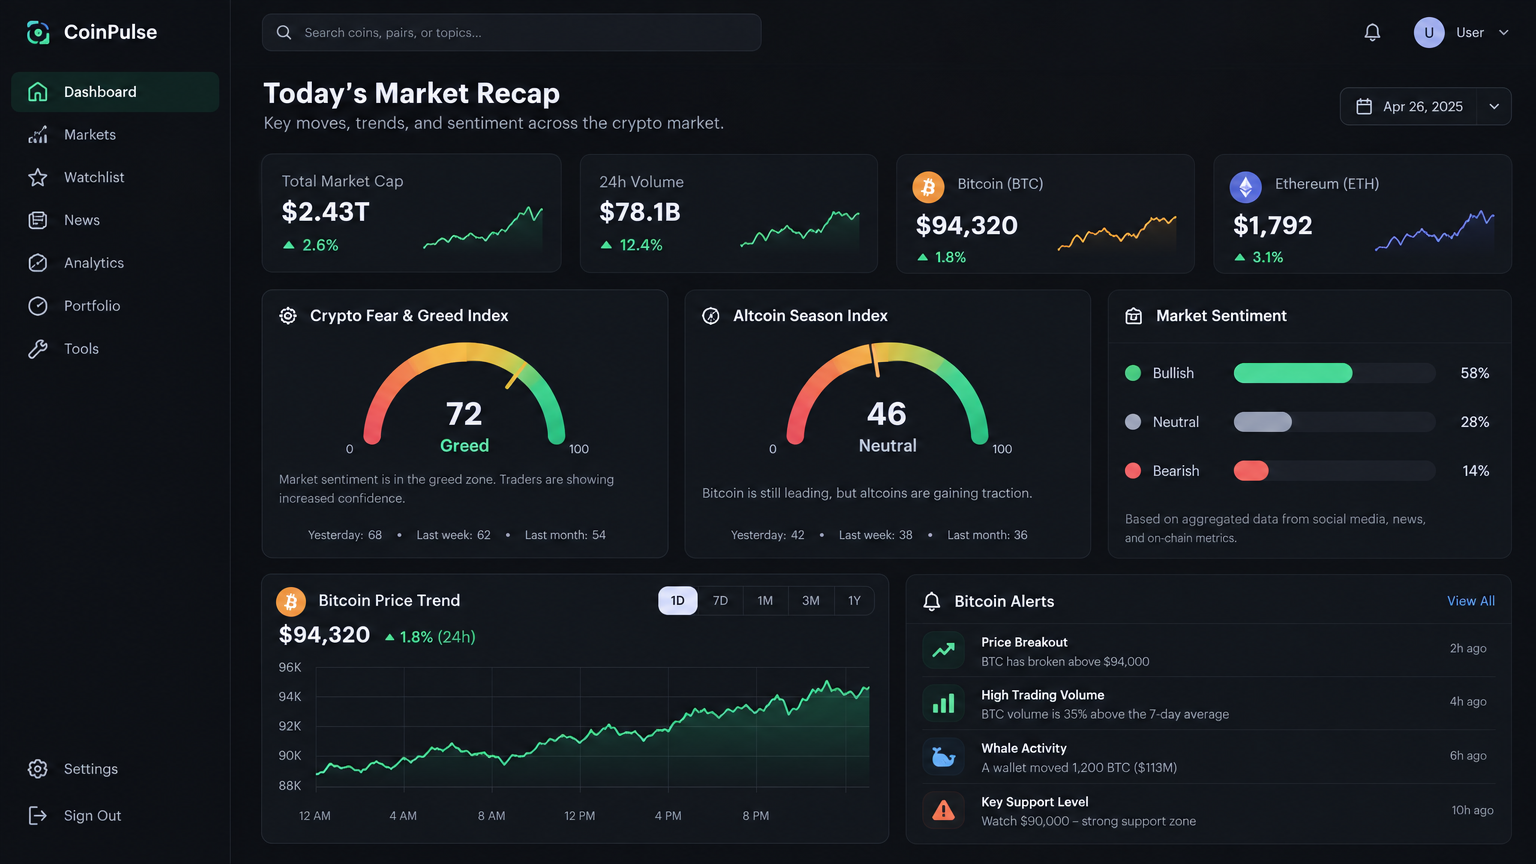This screenshot has width=1536, height=864.
Task: Click the Markets chart icon in sidebar
Action: pos(38,135)
